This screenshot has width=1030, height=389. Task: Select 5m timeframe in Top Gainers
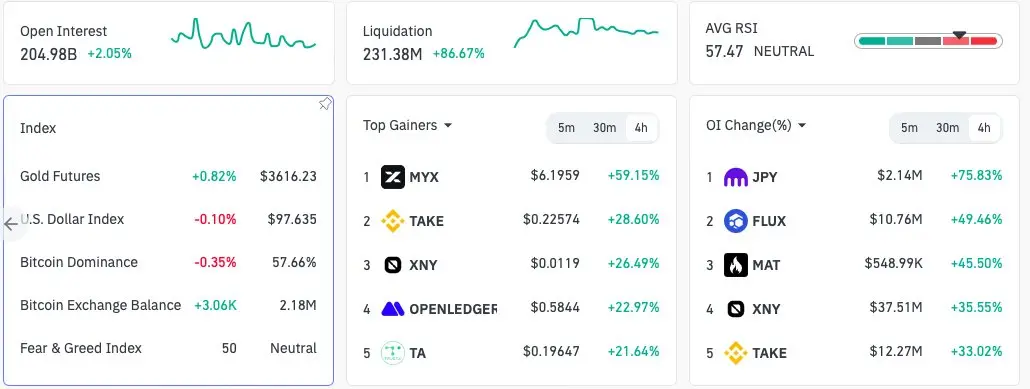(566, 128)
